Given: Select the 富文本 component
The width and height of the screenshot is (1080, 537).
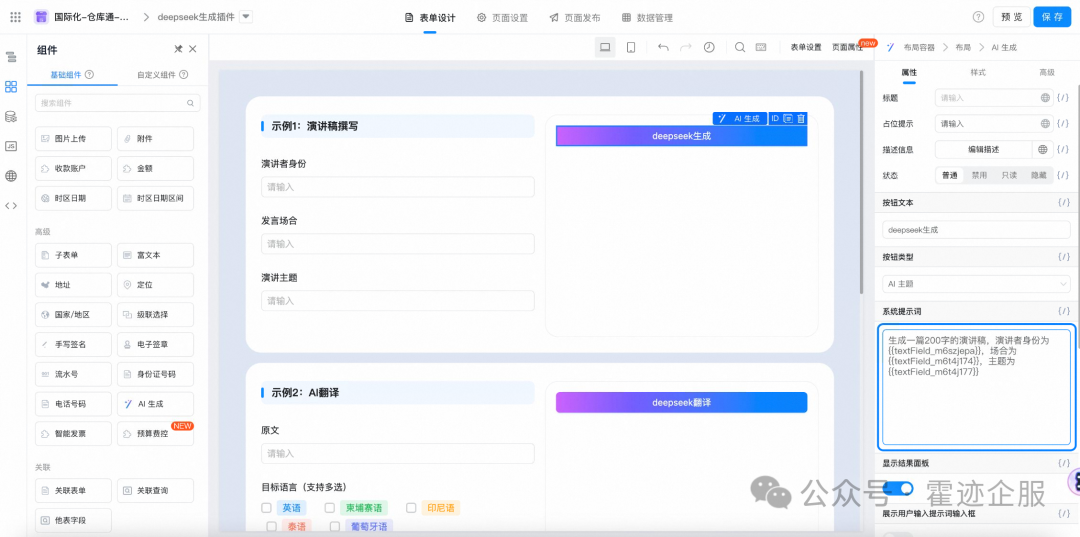Looking at the screenshot, I should (x=155, y=255).
